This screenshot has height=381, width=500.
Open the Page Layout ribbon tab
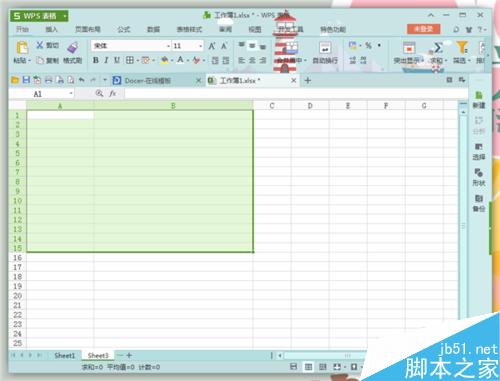click(x=88, y=29)
